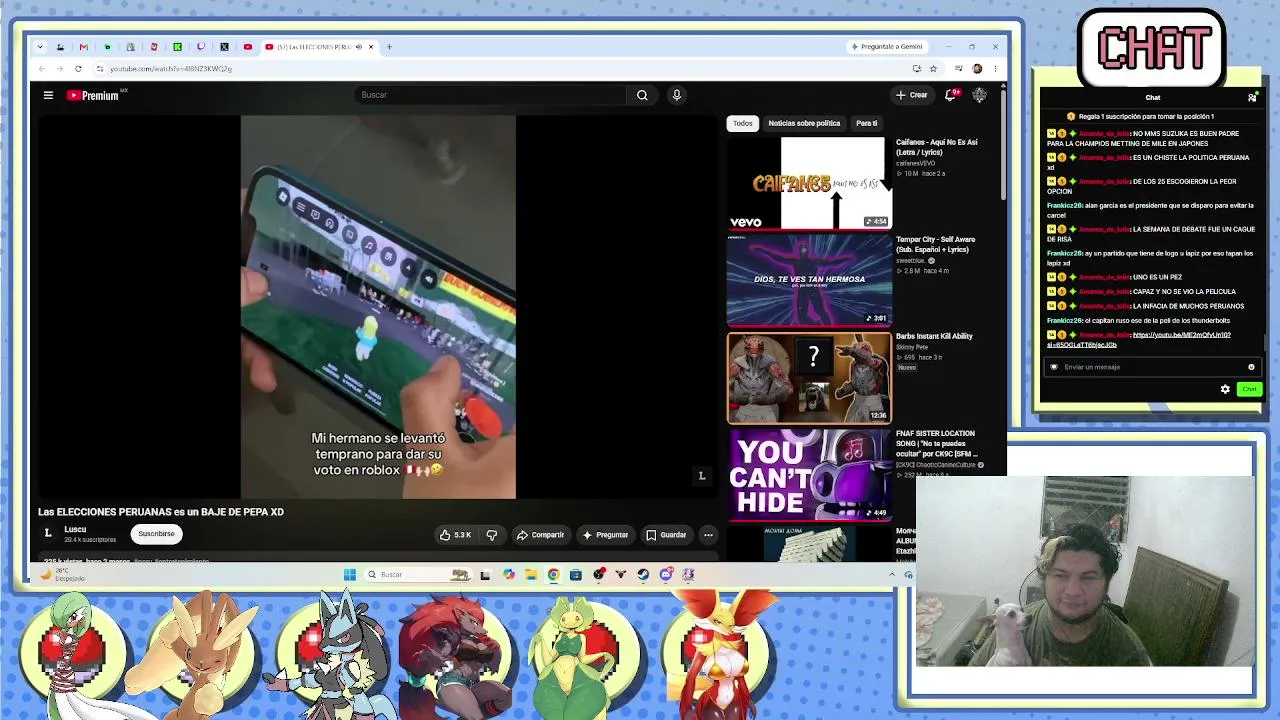Open the Luscu channel name link
1280x720 pixels.
pyautogui.click(x=75, y=529)
